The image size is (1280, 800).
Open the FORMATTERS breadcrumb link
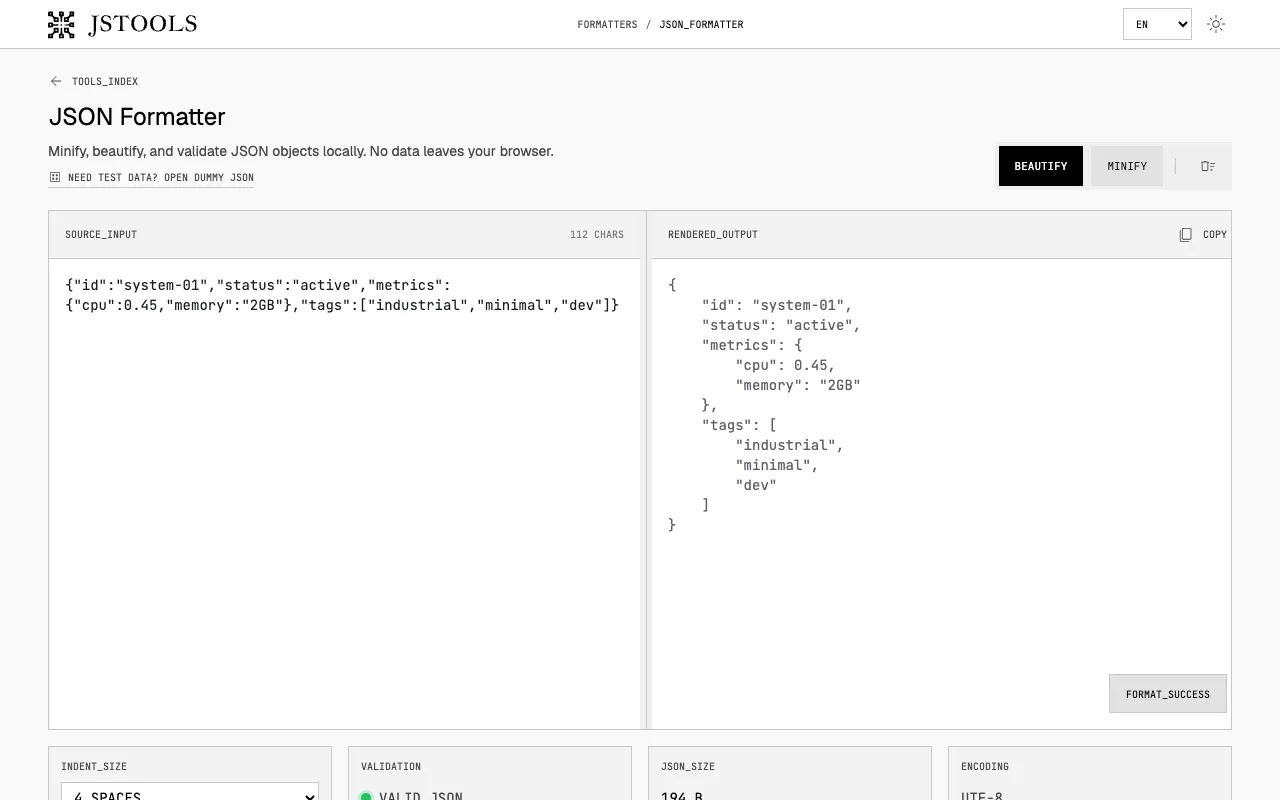point(607,24)
